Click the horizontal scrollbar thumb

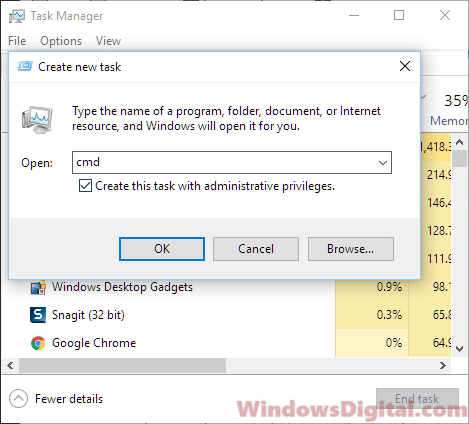[122, 366]
